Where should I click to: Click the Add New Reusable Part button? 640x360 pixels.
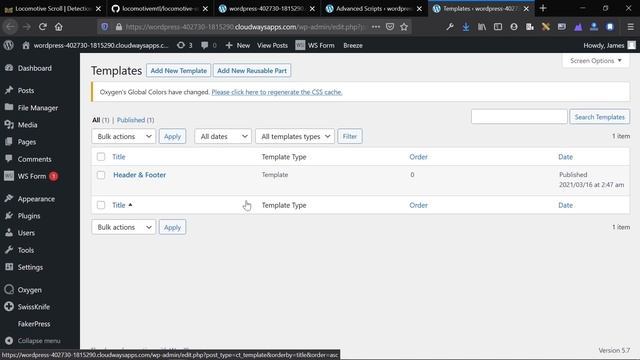[x=252, y=71]
